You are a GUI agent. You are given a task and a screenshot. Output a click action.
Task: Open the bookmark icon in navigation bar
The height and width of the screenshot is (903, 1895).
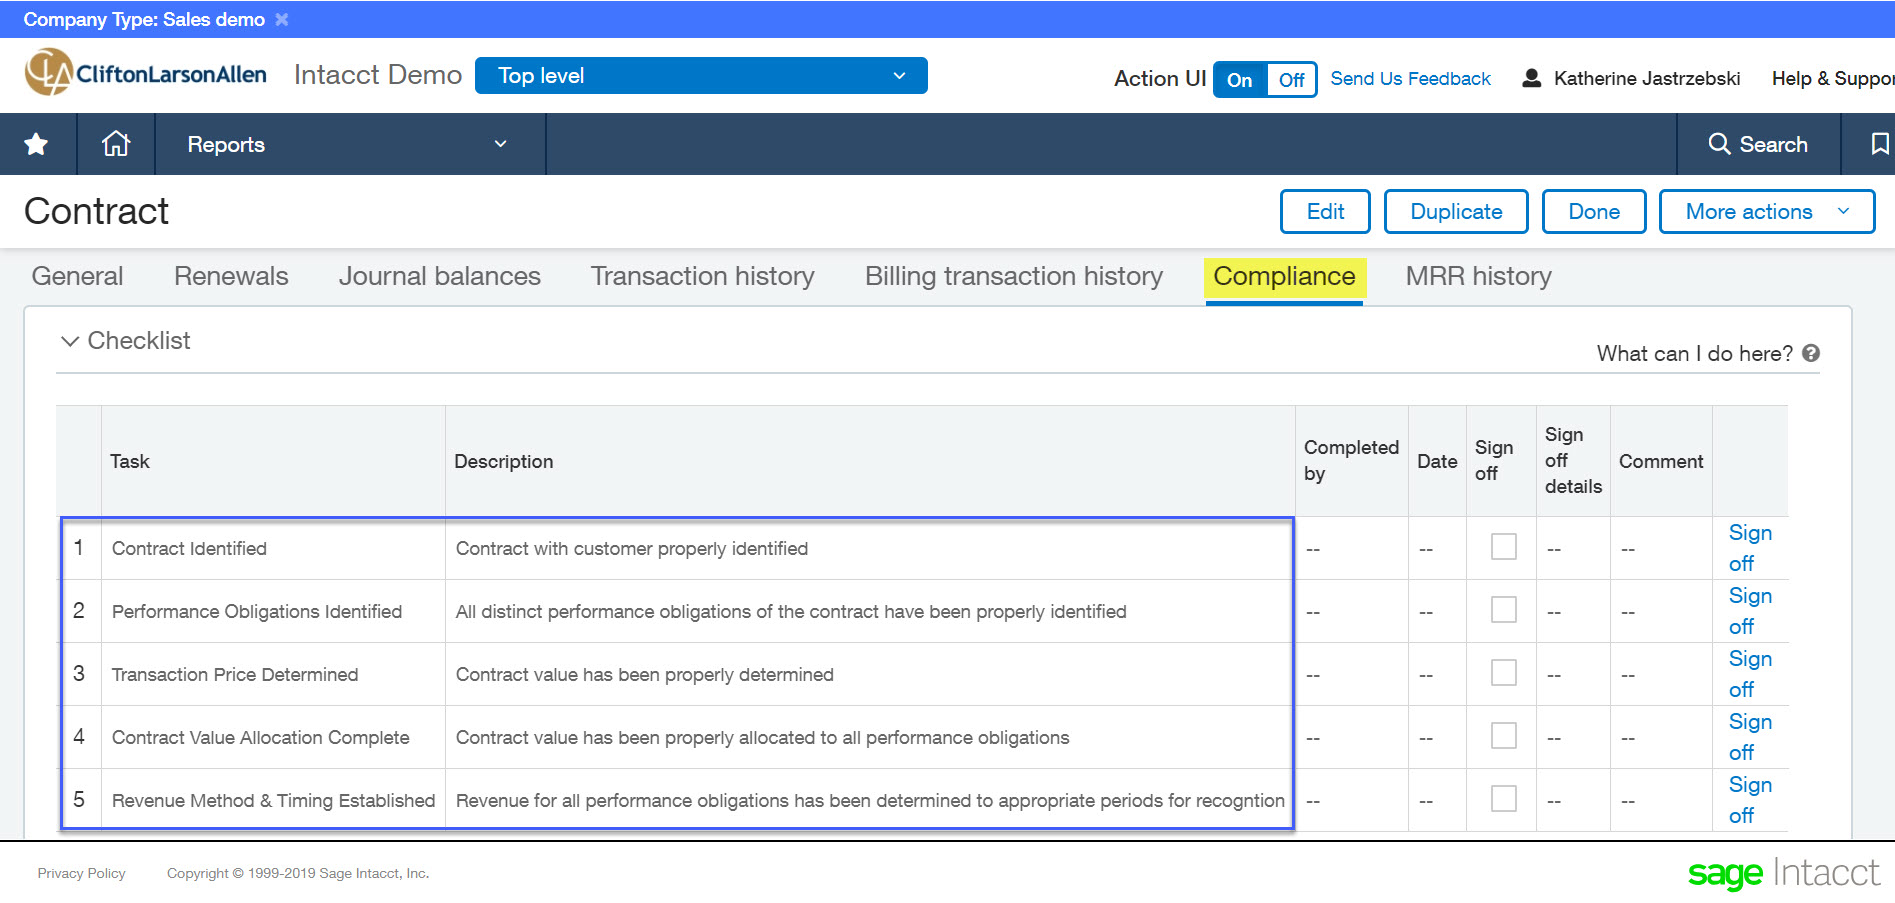[1879, 145]
